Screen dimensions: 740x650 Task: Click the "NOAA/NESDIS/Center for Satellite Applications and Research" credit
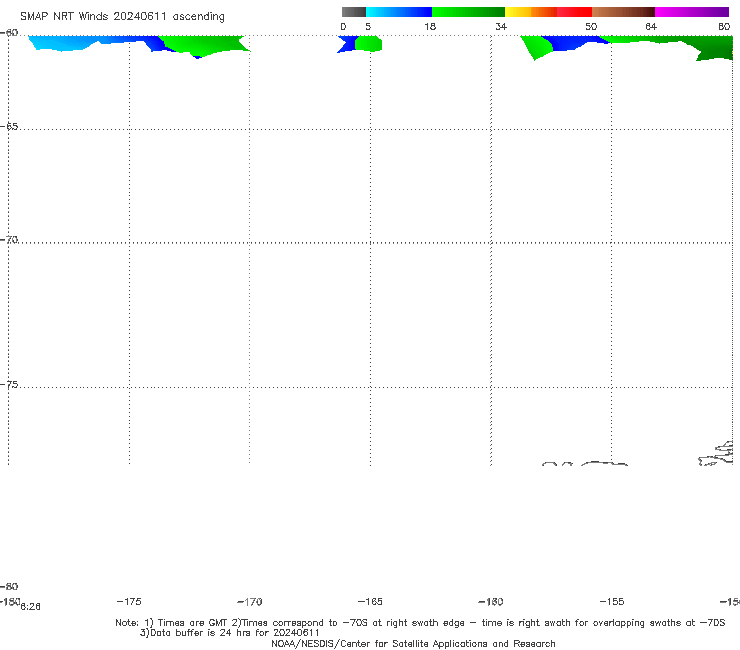tap(413, 644)
